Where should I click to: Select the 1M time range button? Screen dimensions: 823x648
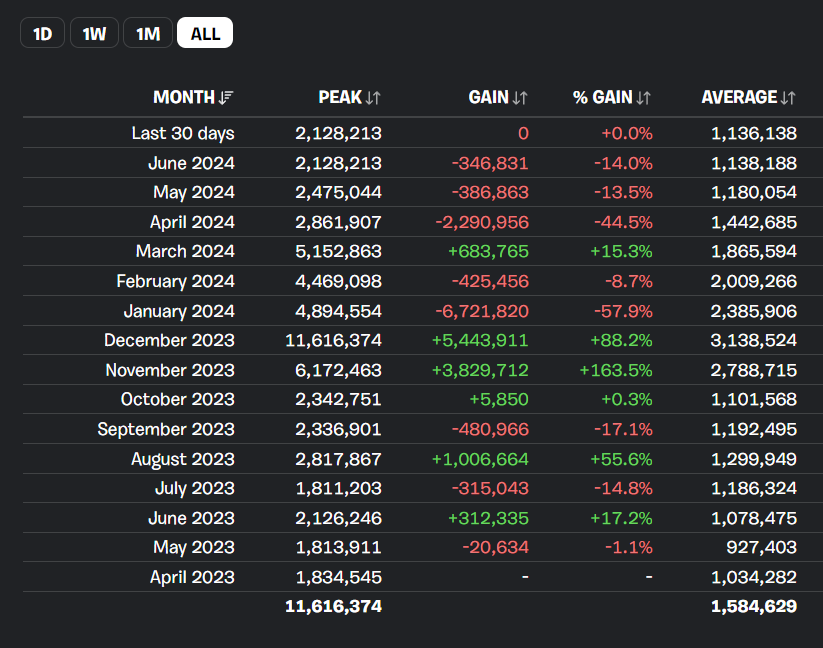coord(148,33)
